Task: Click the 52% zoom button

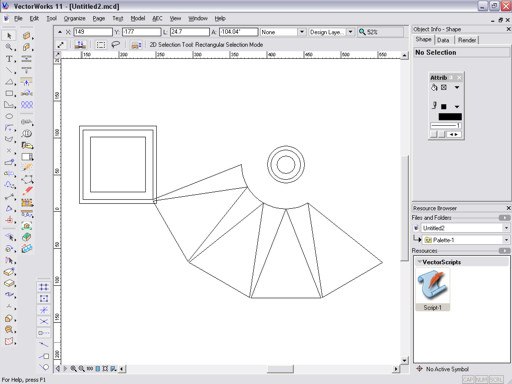Action: (x=368, y=32)
